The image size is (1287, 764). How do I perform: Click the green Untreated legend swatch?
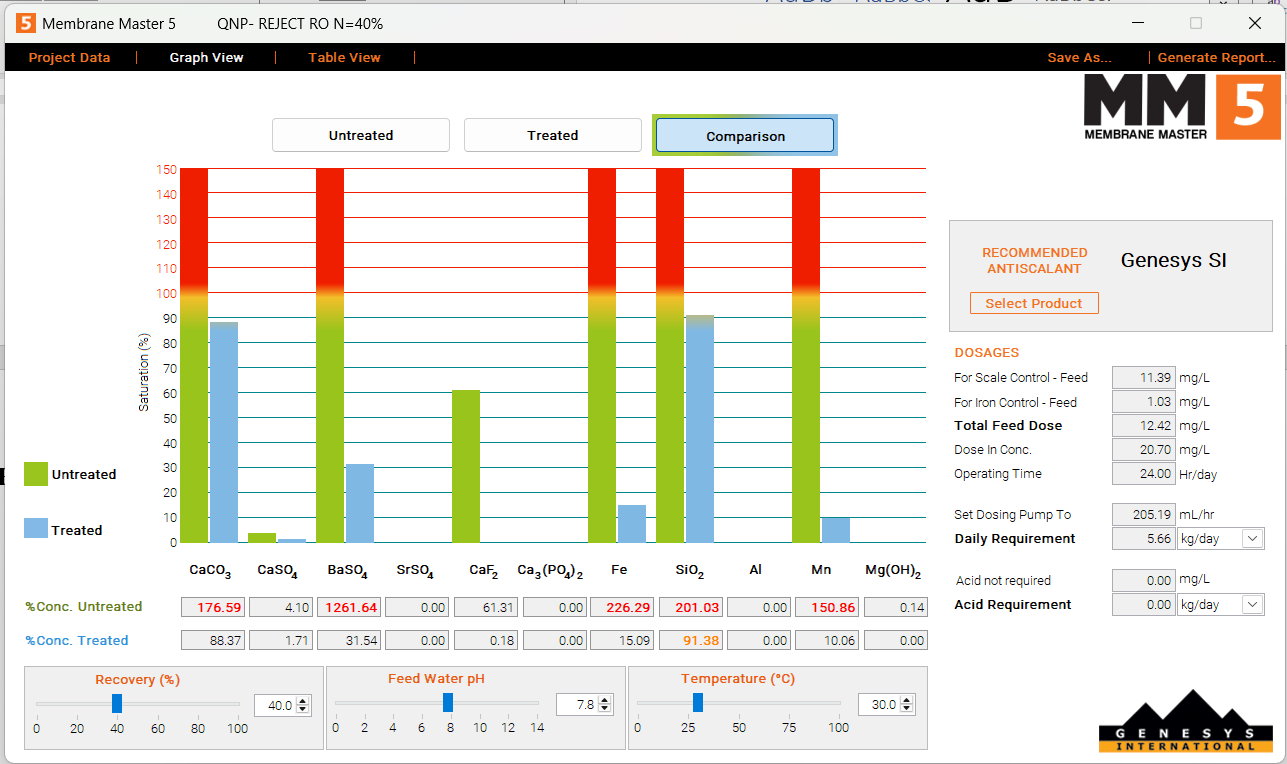(36, 474)
